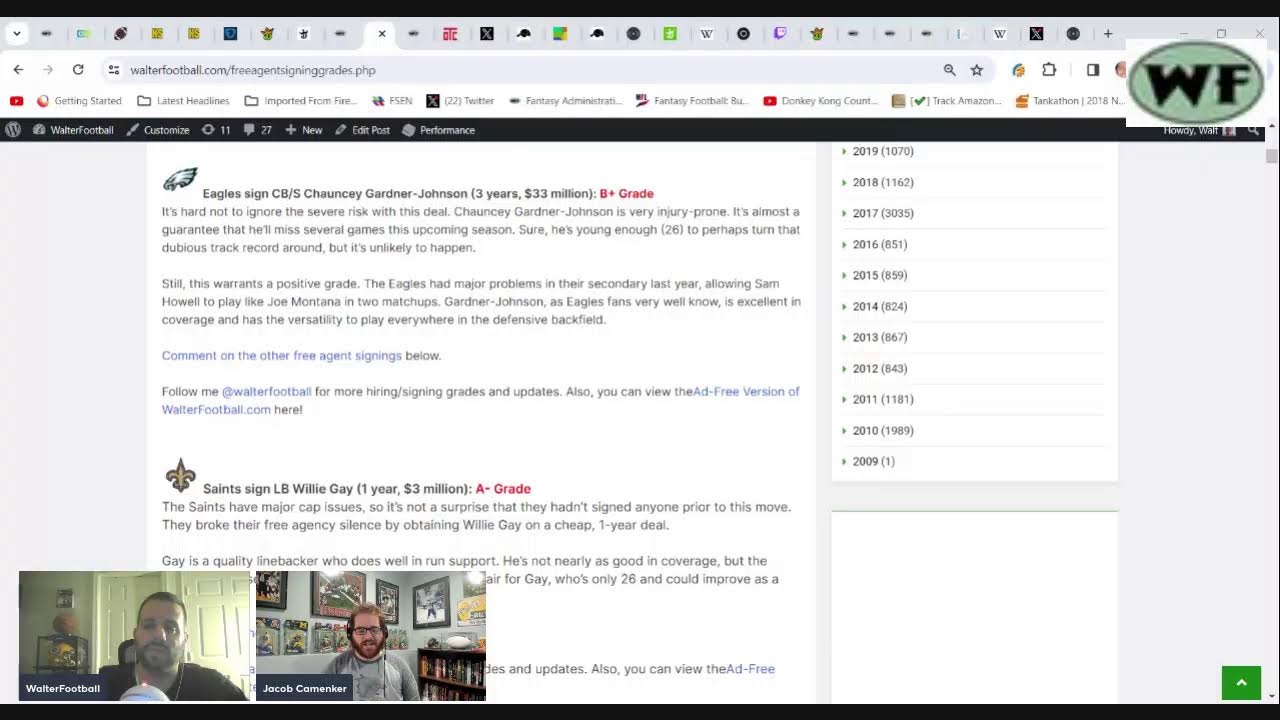Viewport: 1280px width, 720px height.
Task: Click the address bar URL field
Action: [530, 70]
